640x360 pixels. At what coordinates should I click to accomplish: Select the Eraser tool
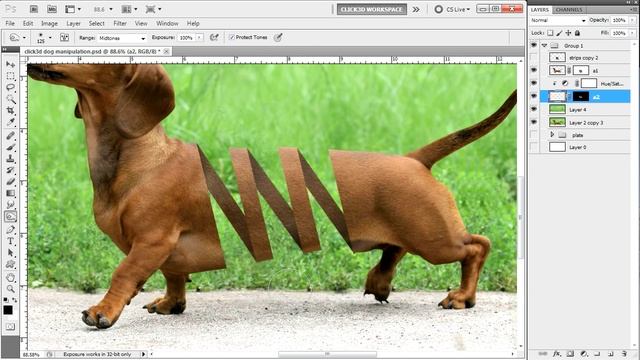coord(11,182)
